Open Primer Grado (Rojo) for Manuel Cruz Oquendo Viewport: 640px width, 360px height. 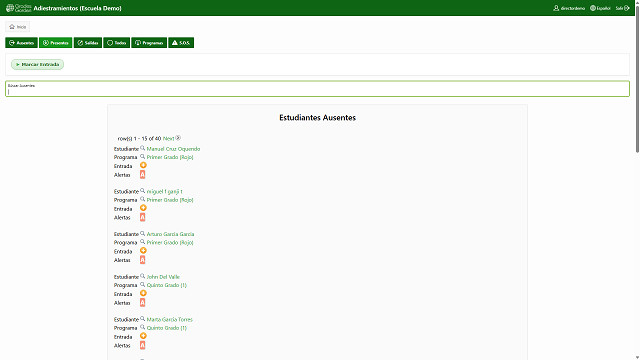coord(170,157)
